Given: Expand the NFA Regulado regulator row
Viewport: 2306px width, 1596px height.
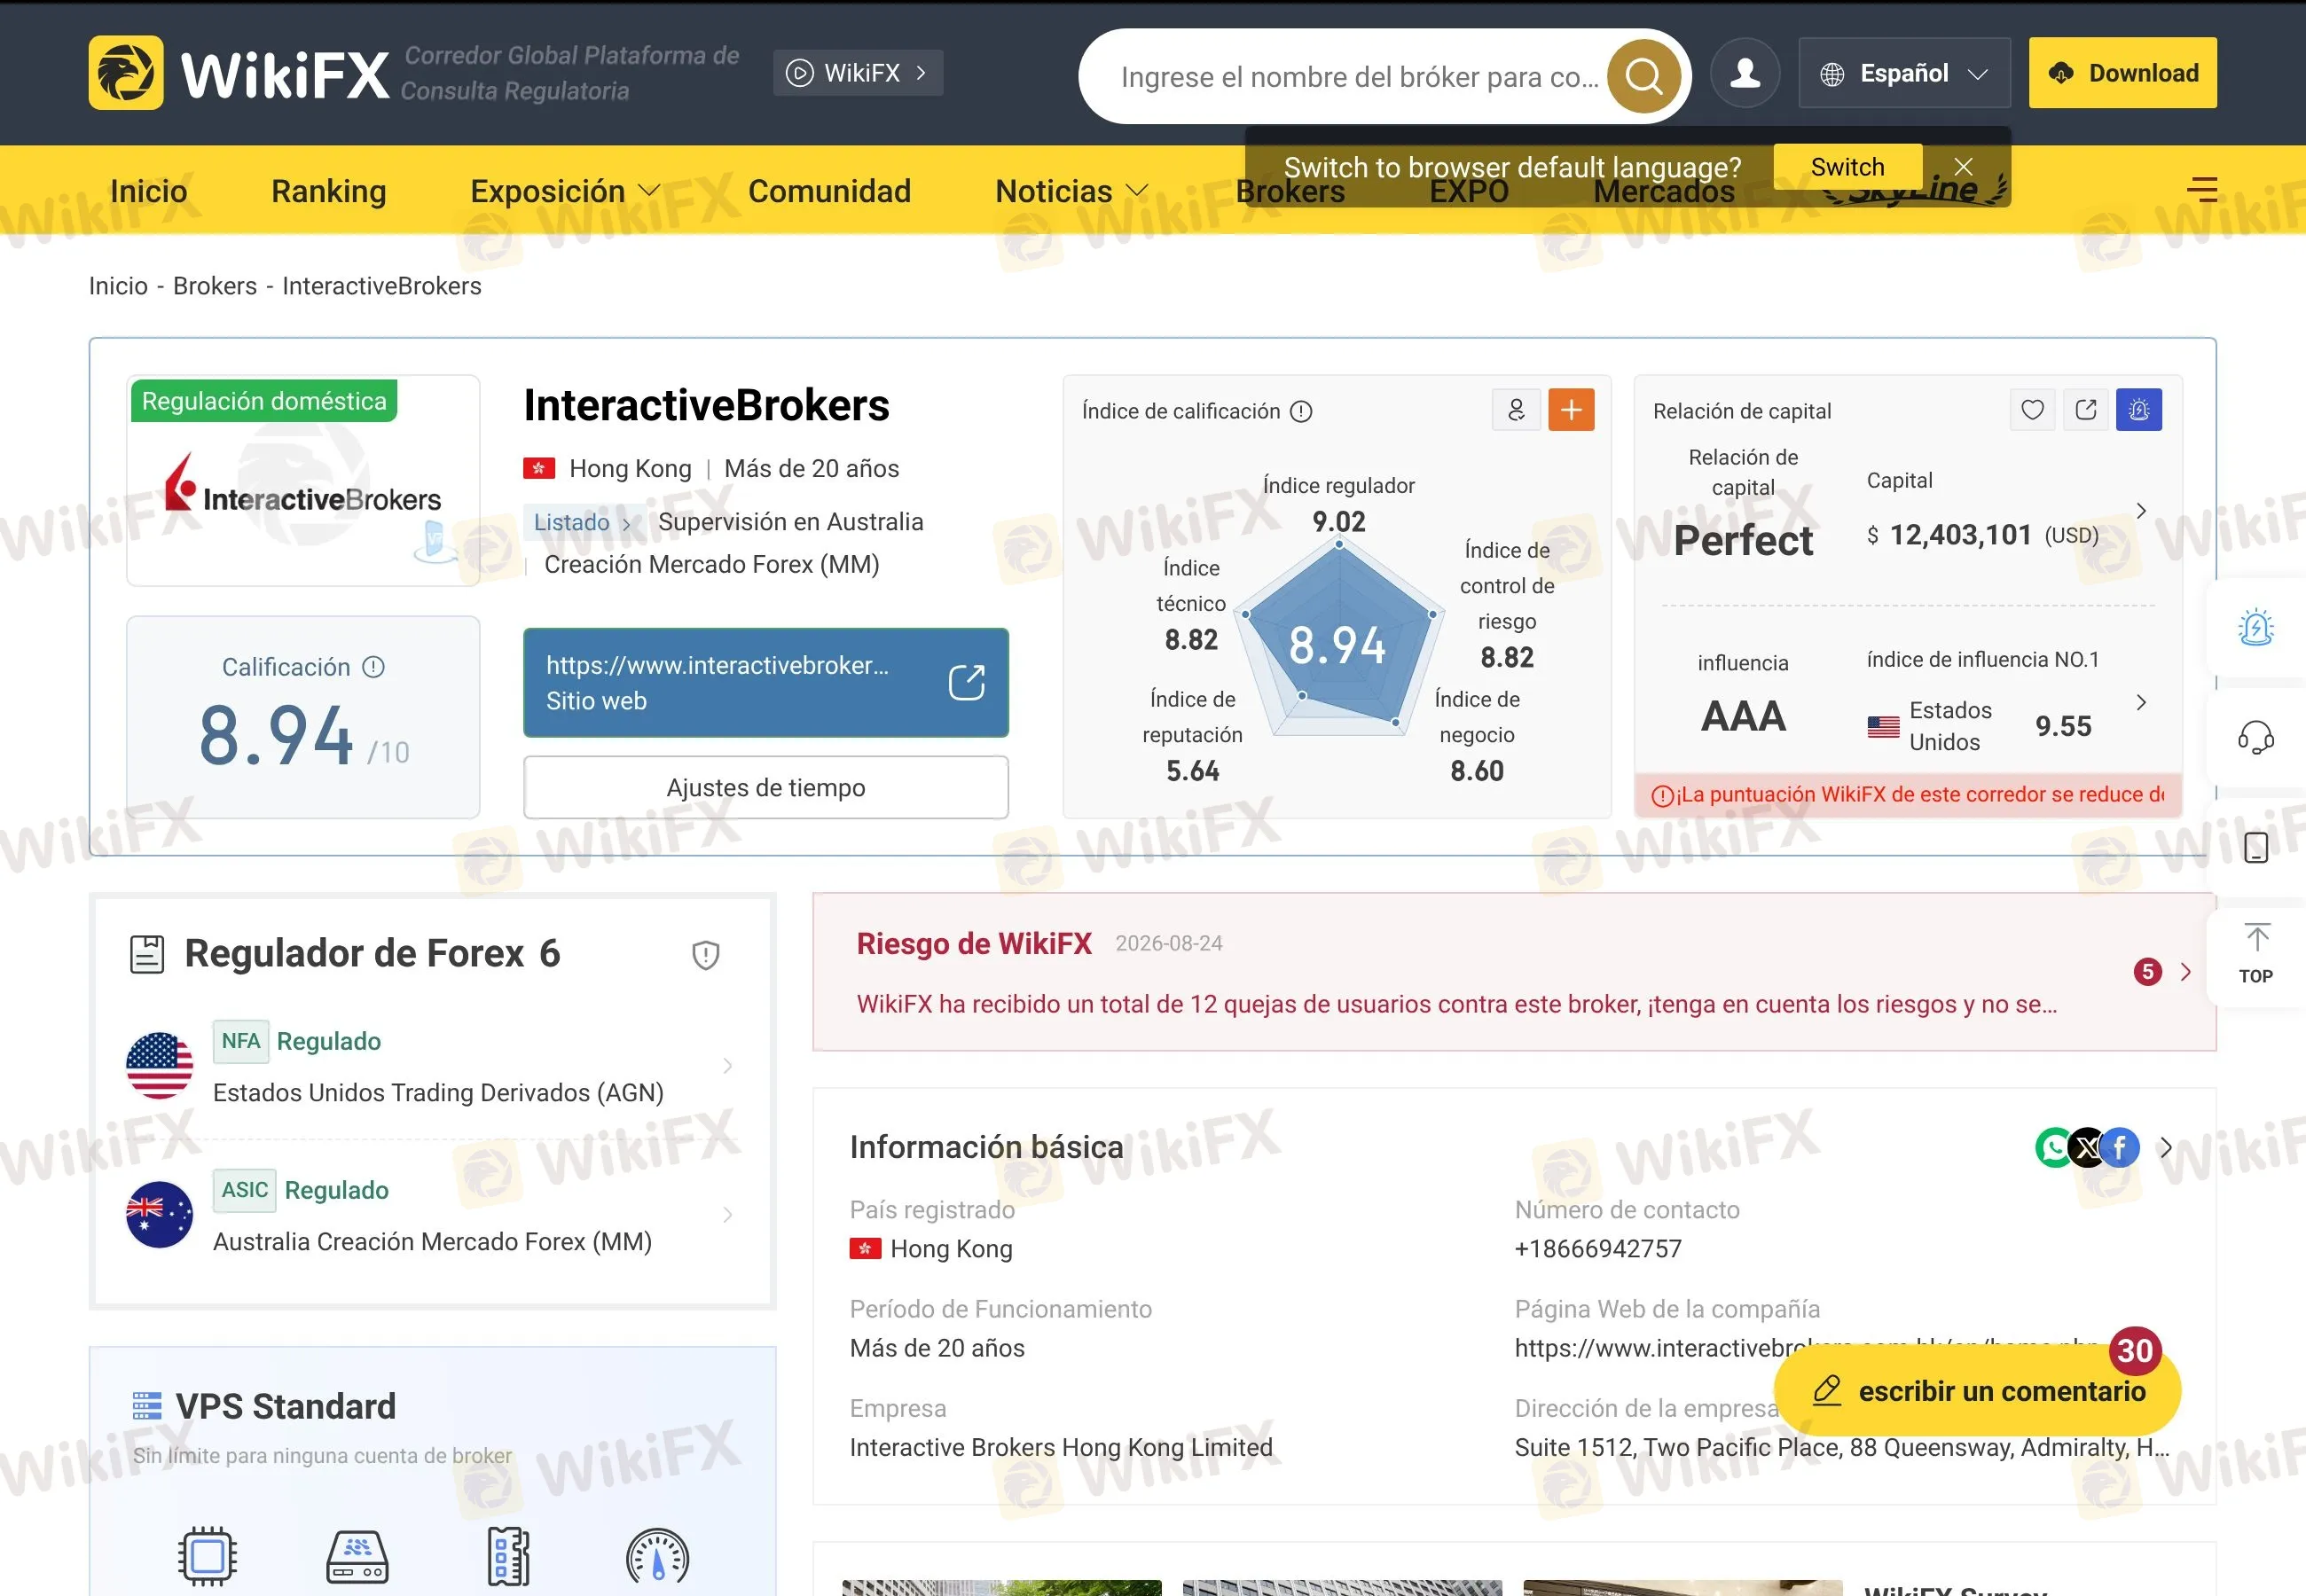Looking at the screenshot, I should (x=432, y=1066).
